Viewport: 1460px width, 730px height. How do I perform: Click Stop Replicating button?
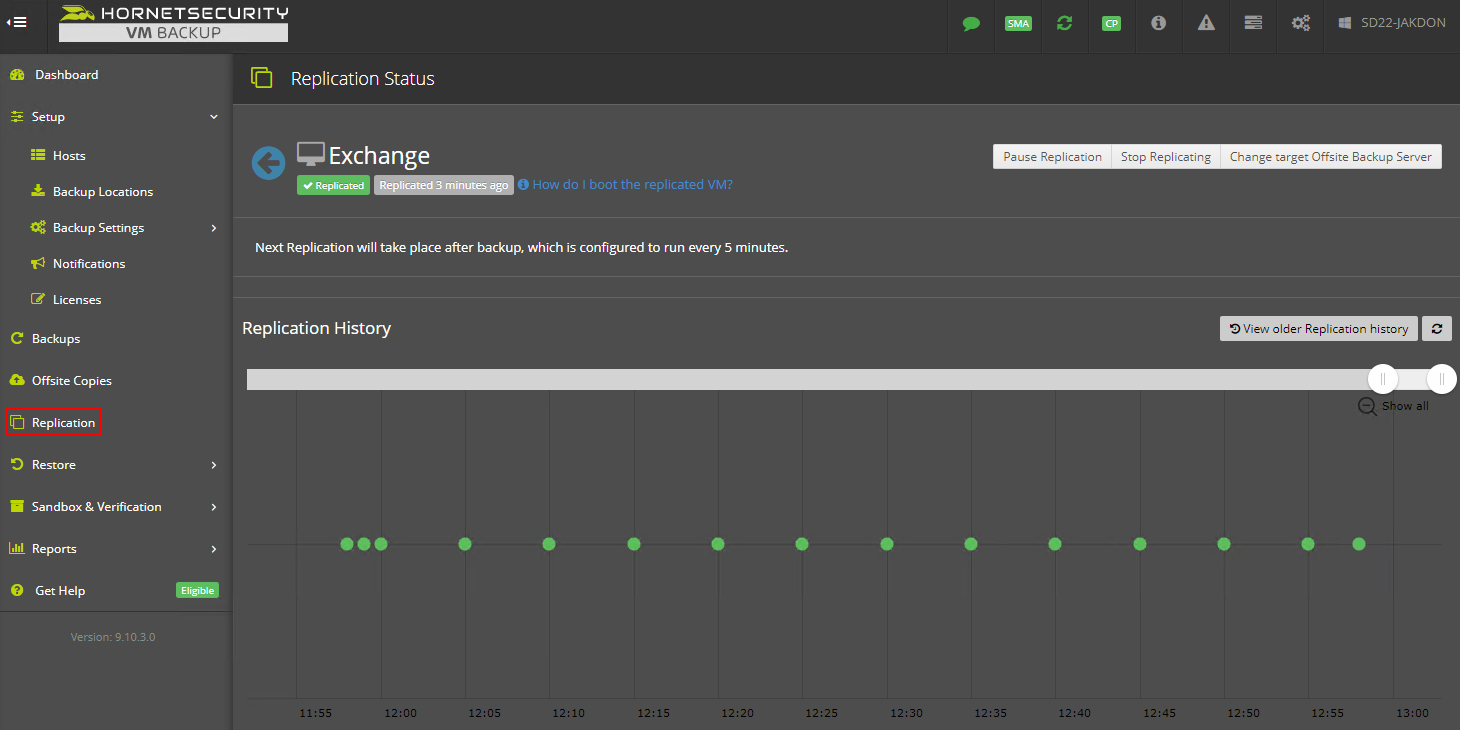click(x=1166, y=157)
